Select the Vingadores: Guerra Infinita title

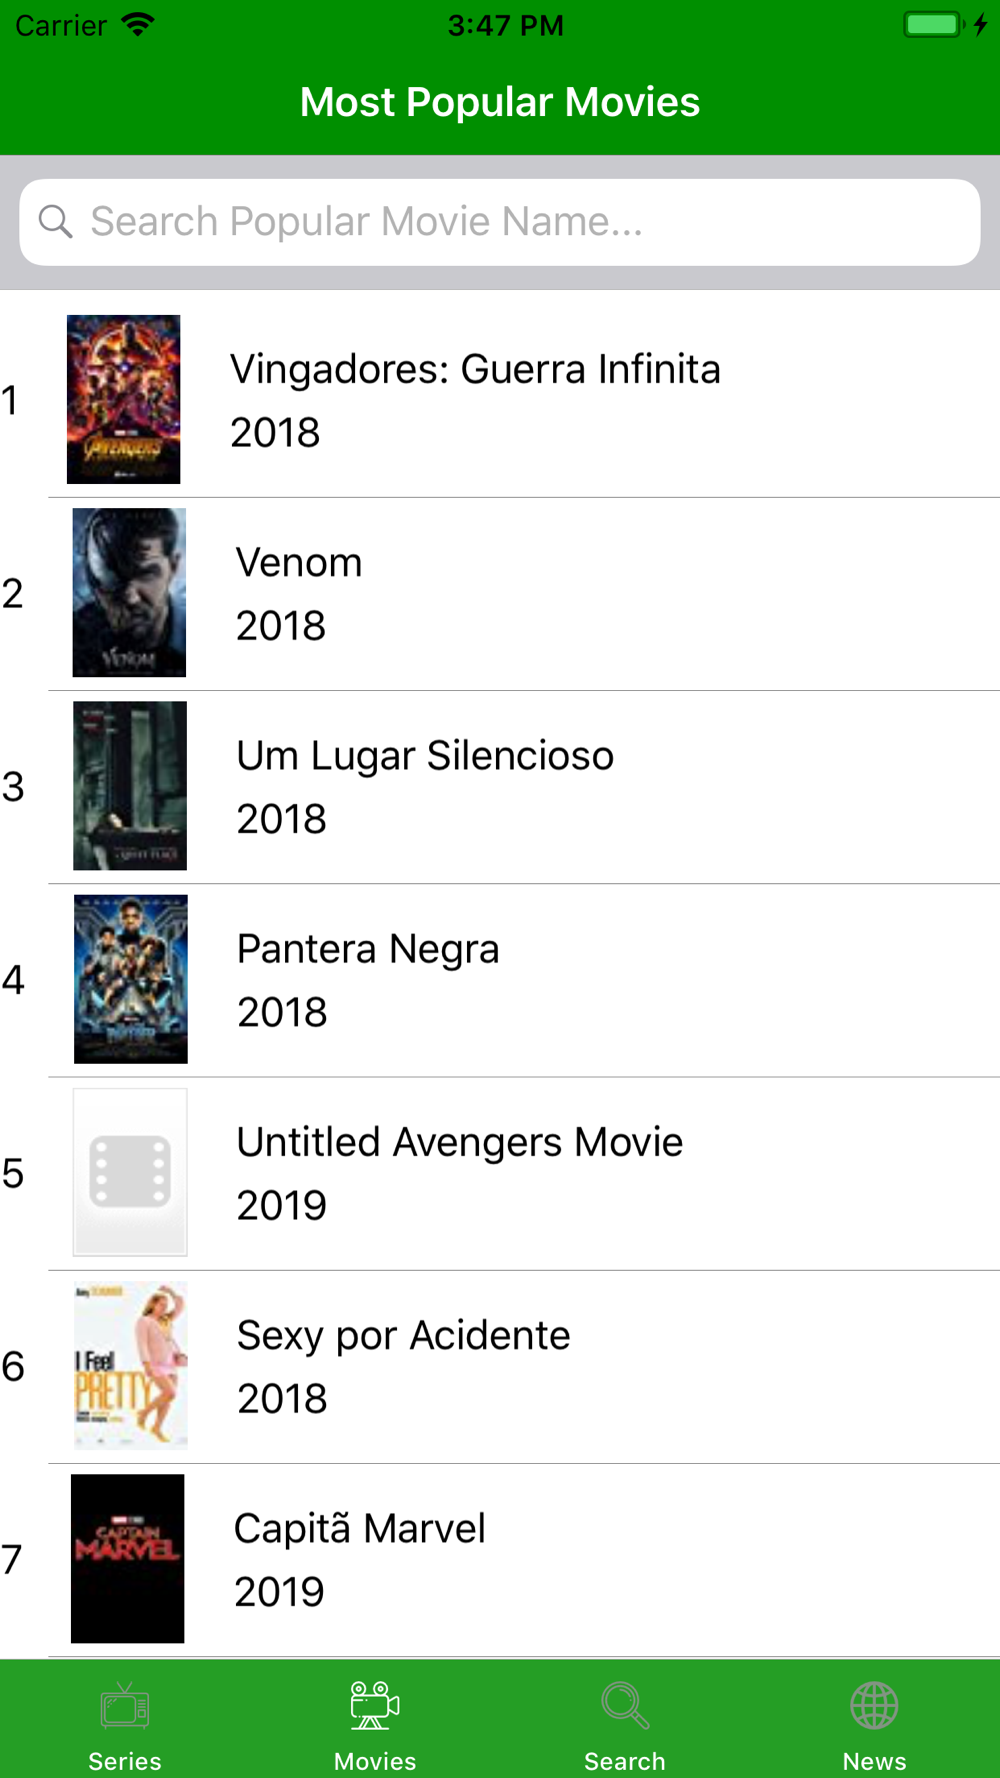475,369
